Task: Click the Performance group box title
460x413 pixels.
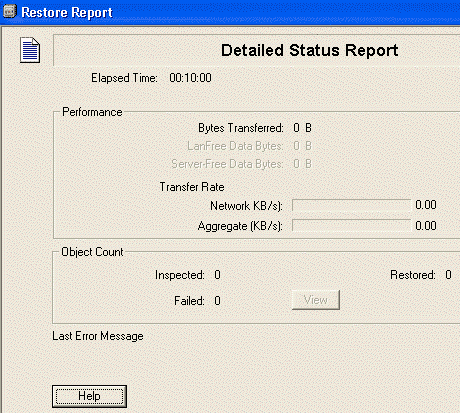Action: click(x=92, y=112)
